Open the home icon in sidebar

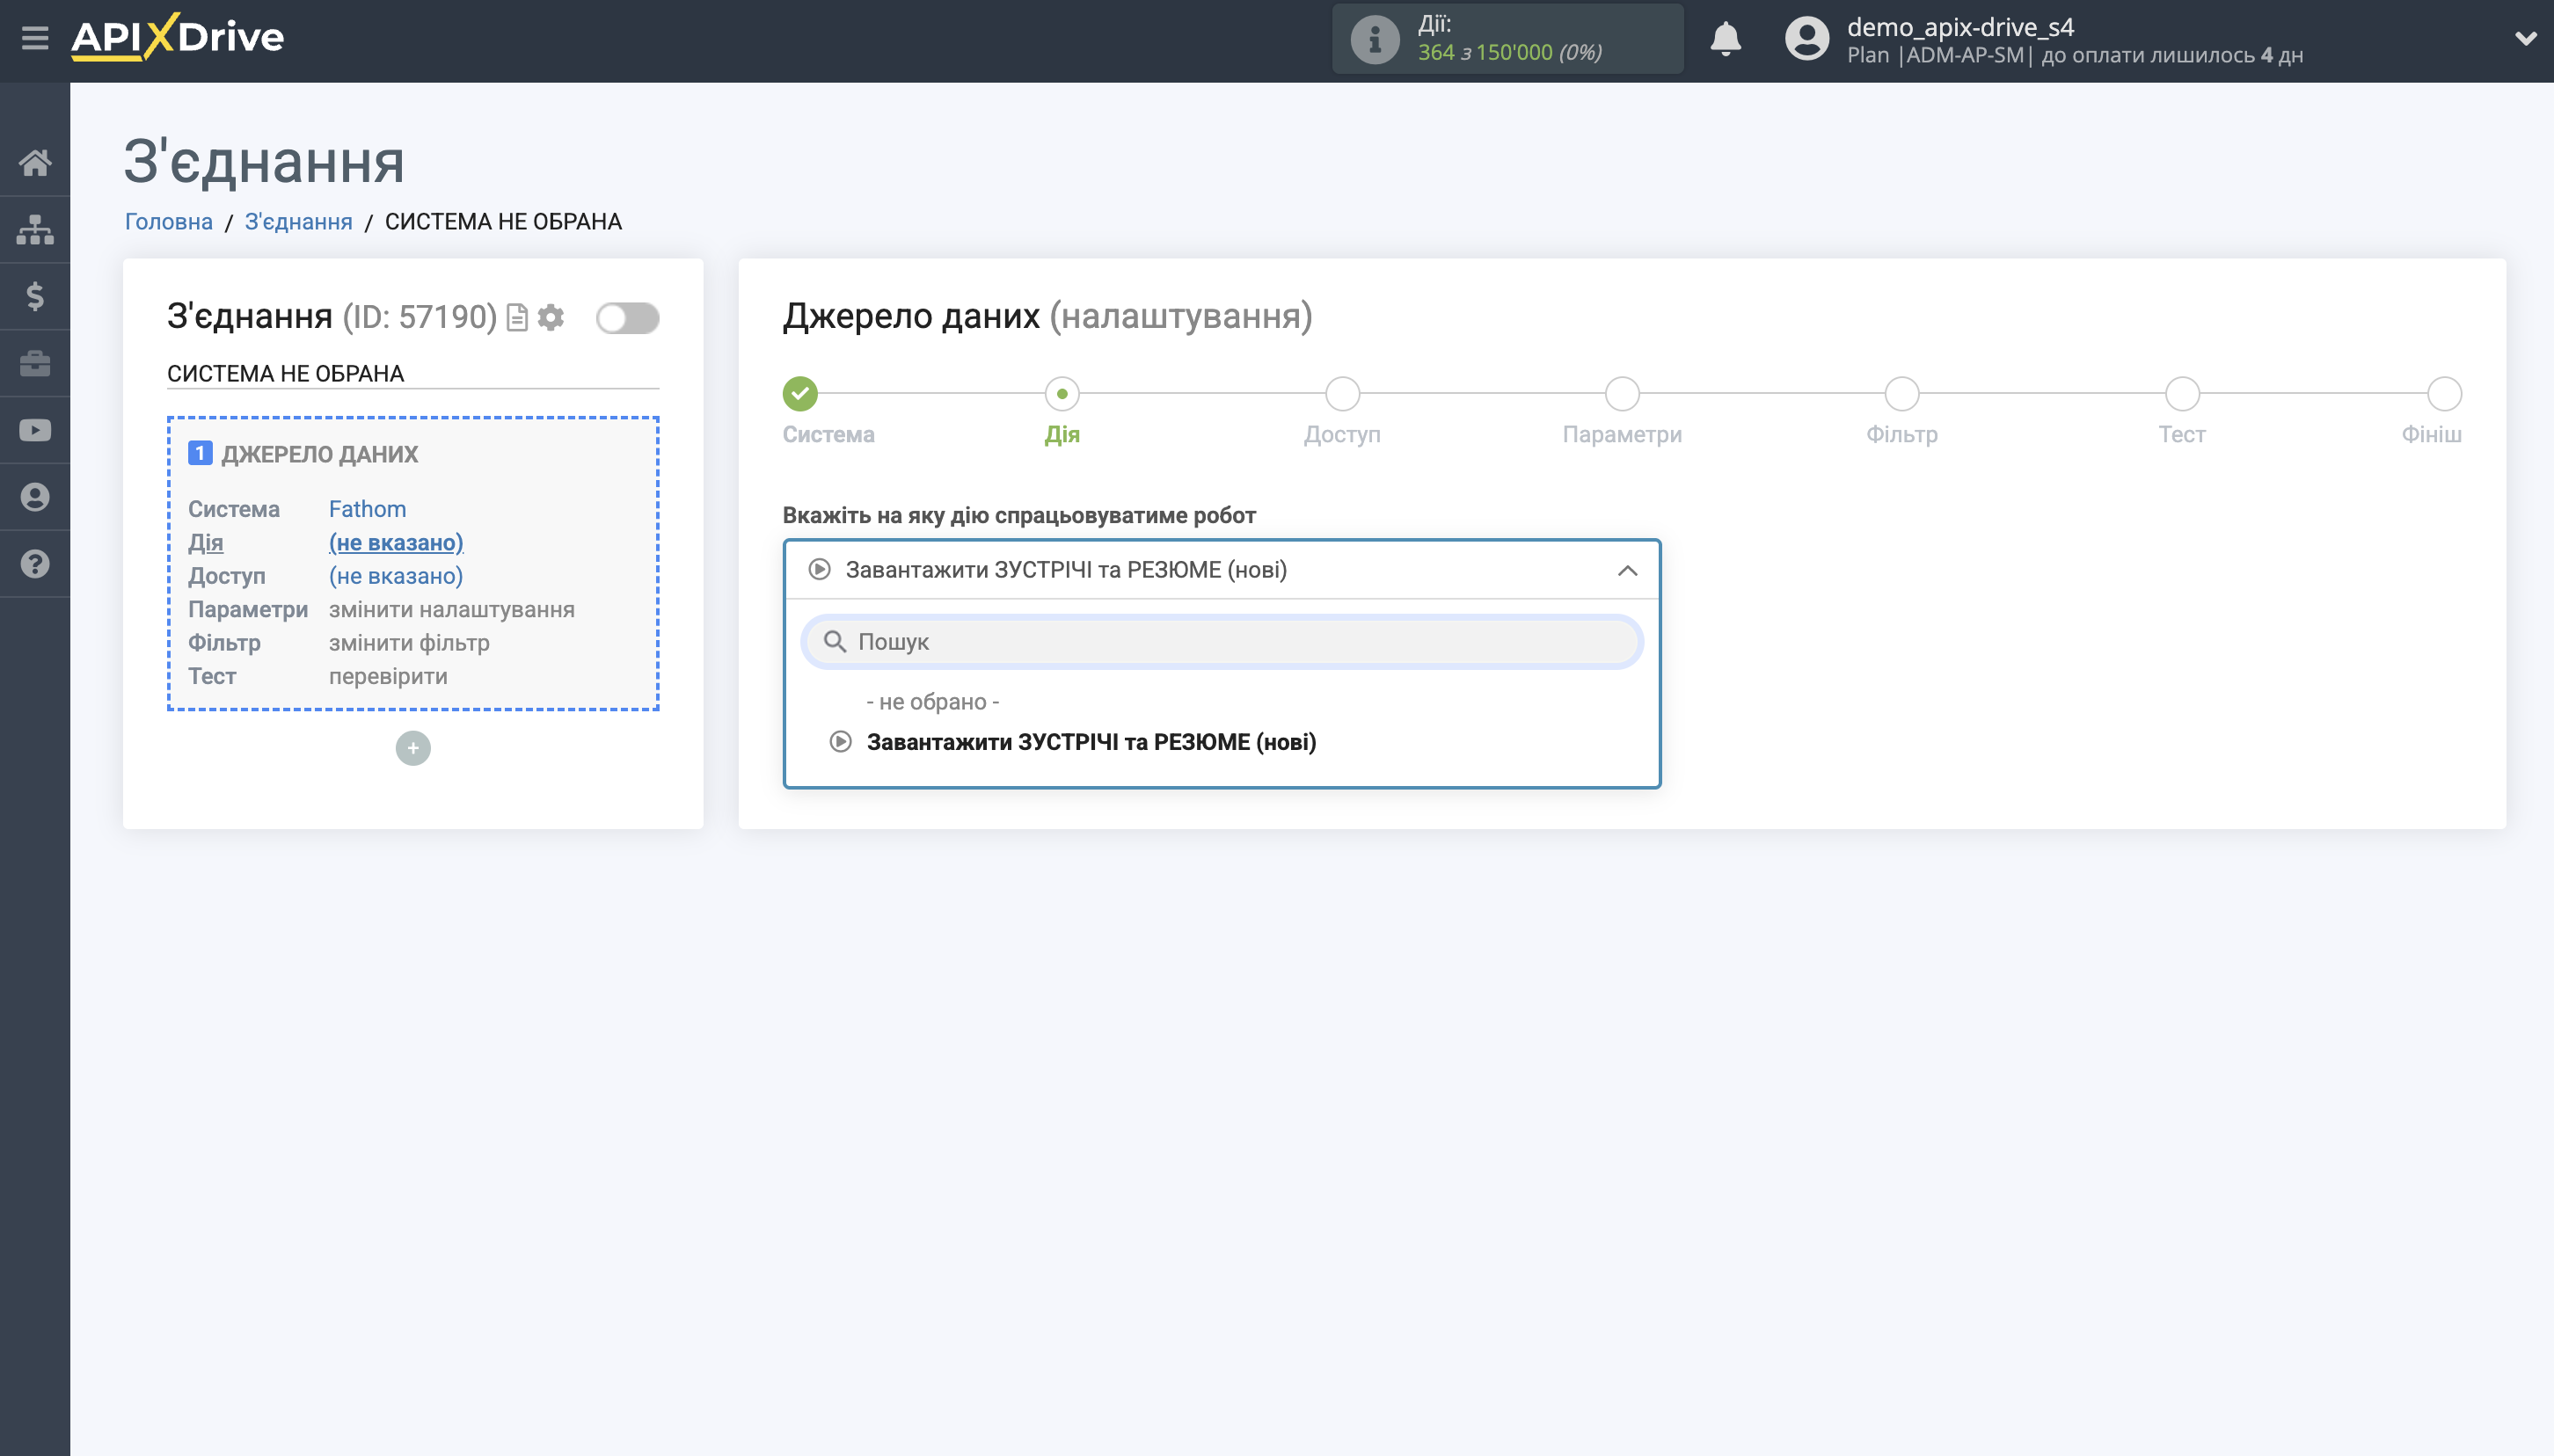36,163
